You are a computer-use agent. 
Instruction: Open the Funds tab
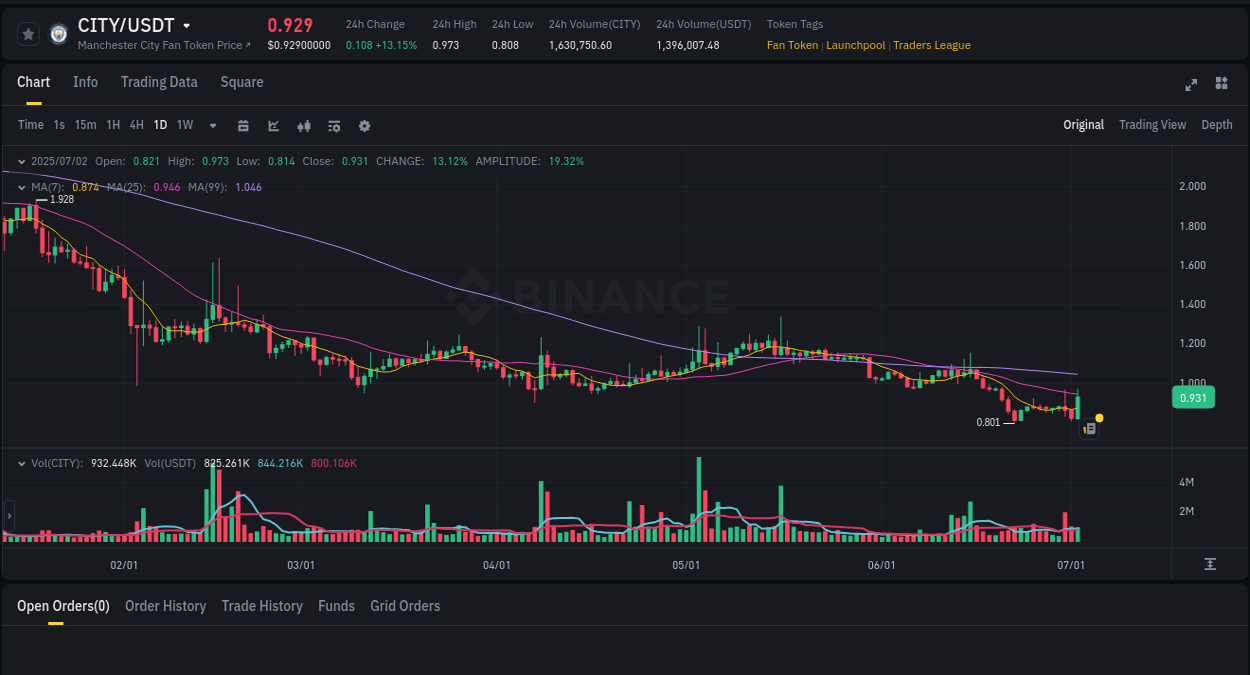pos(336,605)
